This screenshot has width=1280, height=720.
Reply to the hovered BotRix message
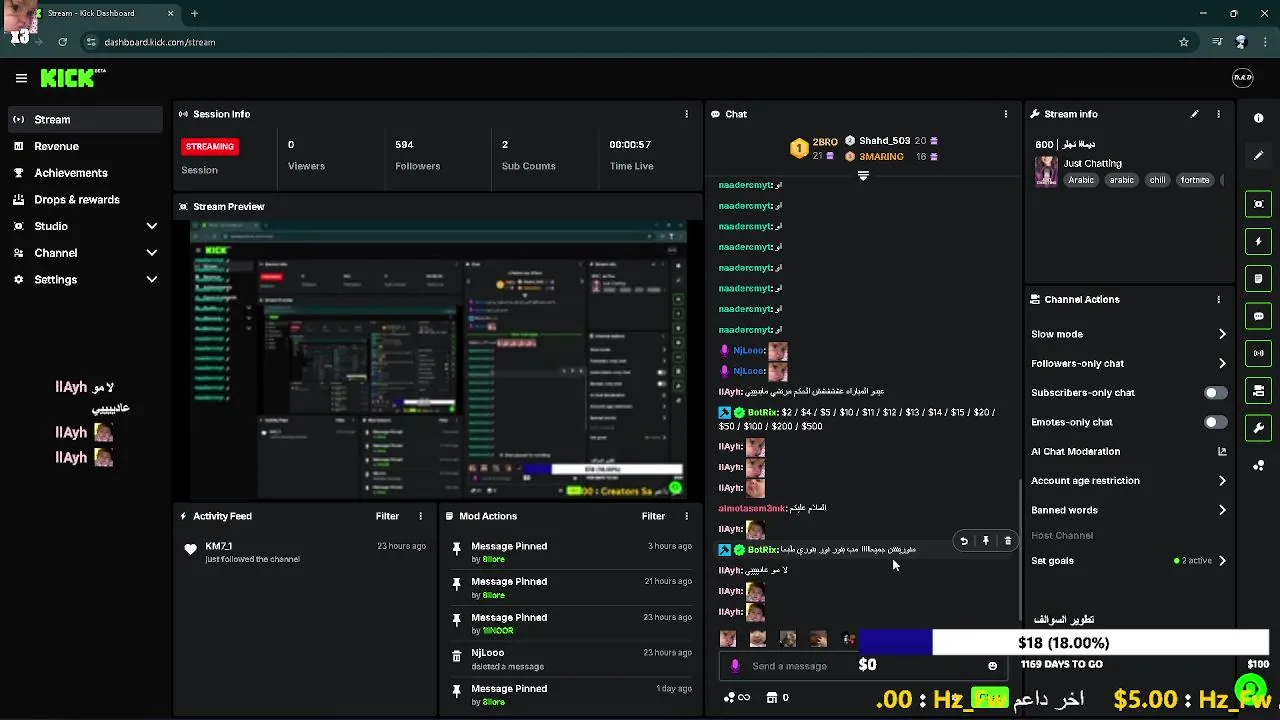964,541
